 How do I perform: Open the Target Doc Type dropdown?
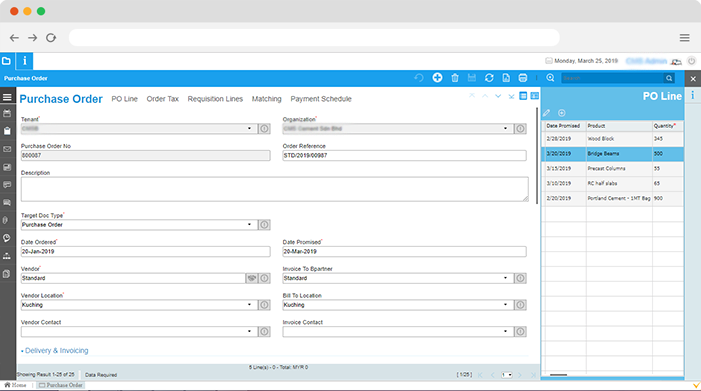coord(249,225)
